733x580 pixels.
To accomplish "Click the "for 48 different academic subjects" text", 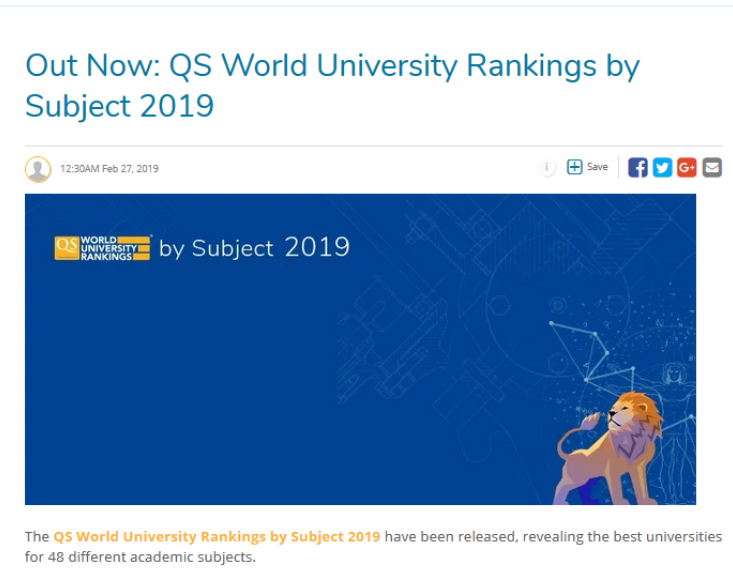I will coord(140,557).
